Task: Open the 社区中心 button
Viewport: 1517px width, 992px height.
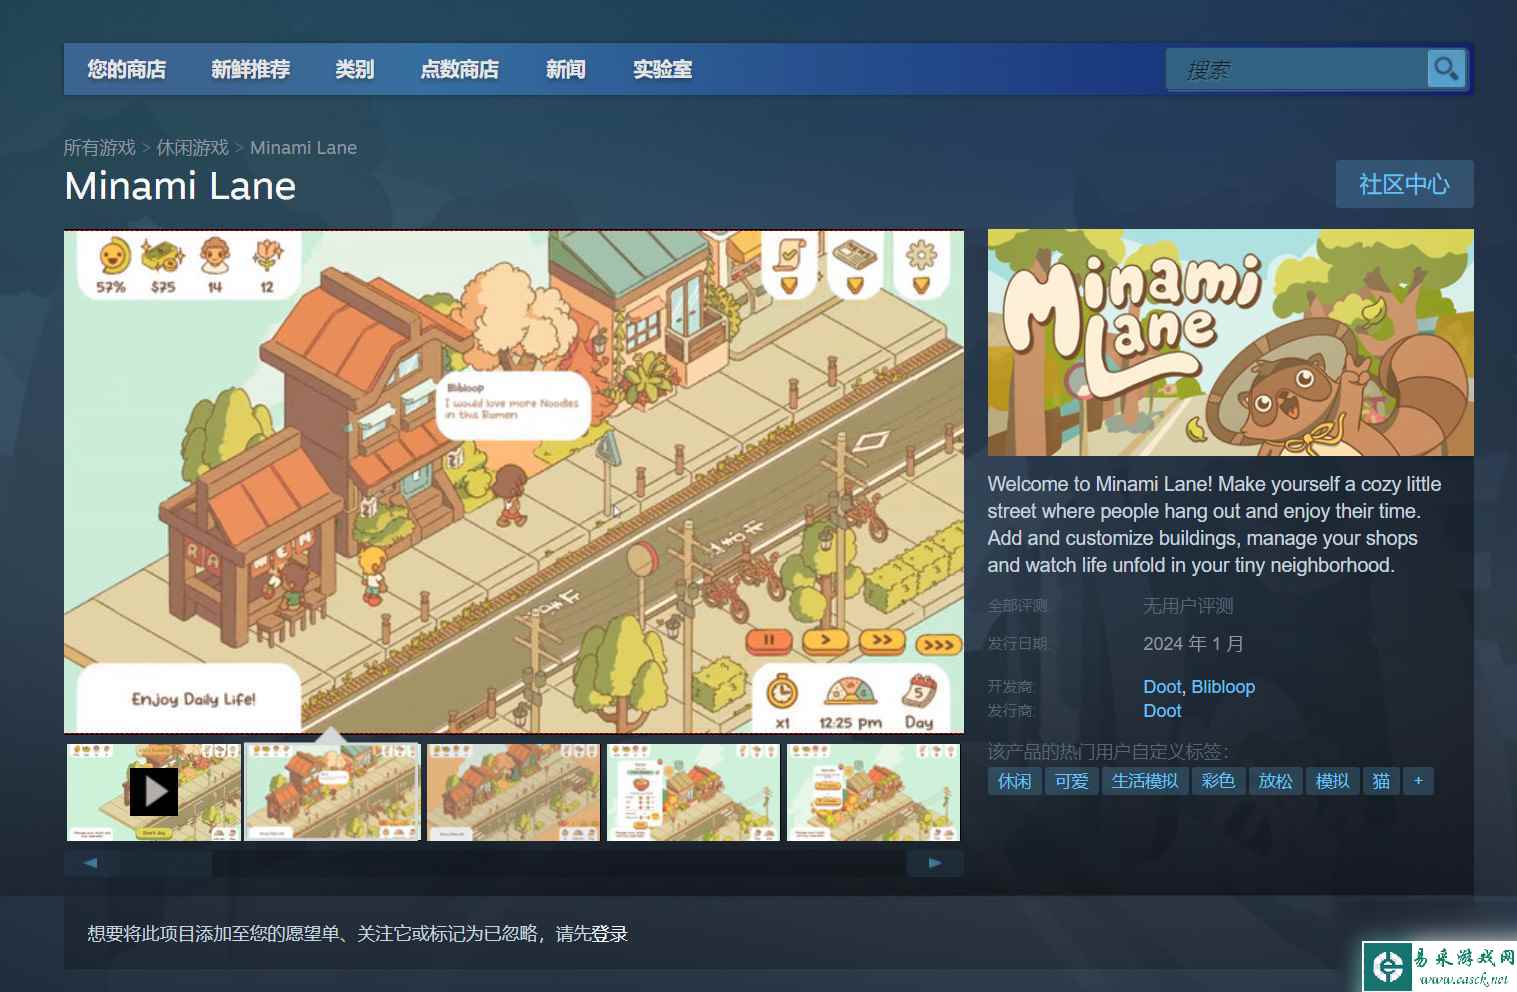Action: coord(1404,184)
